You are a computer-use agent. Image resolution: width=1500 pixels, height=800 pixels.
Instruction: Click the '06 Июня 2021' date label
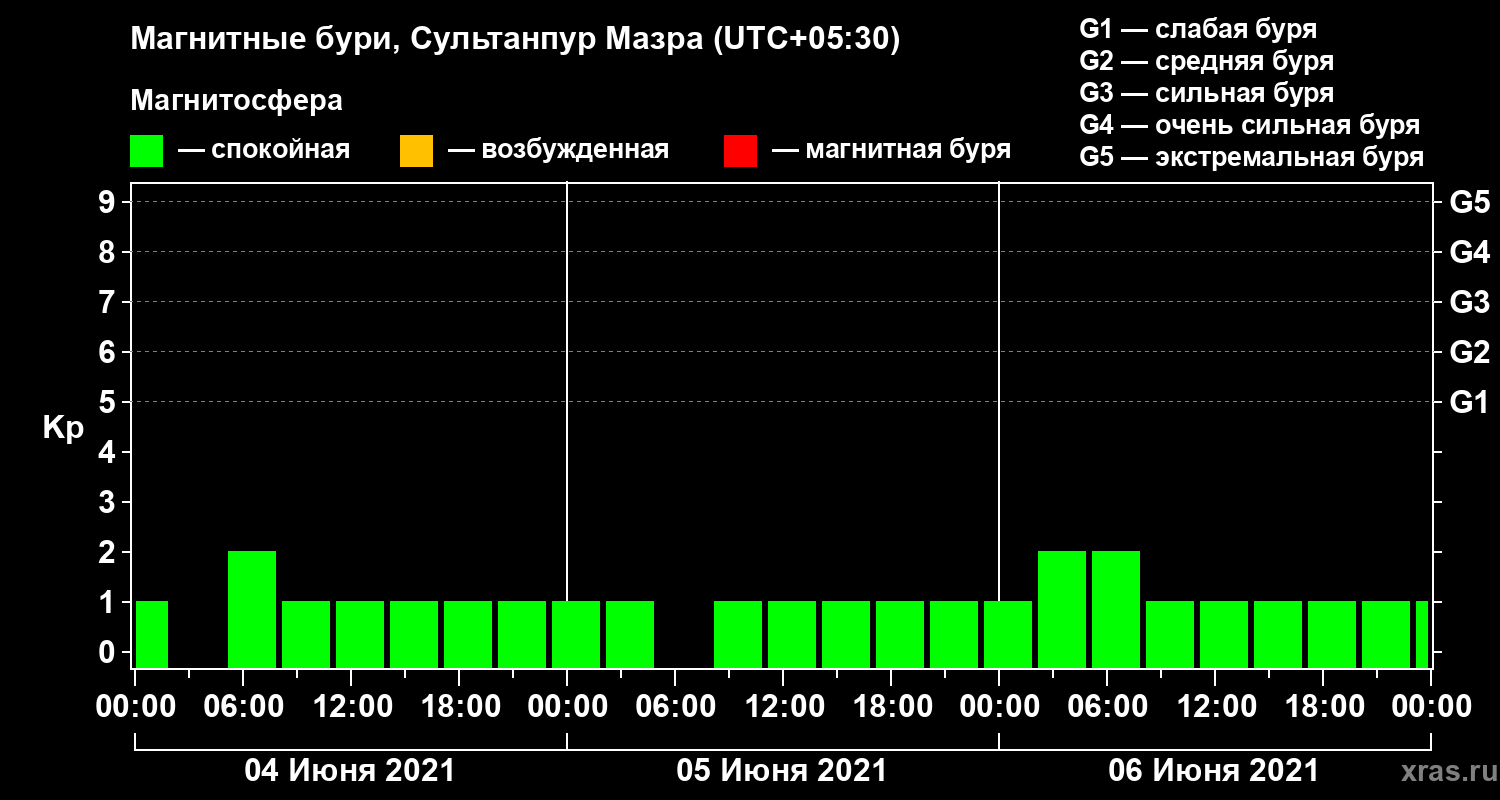1214,771
